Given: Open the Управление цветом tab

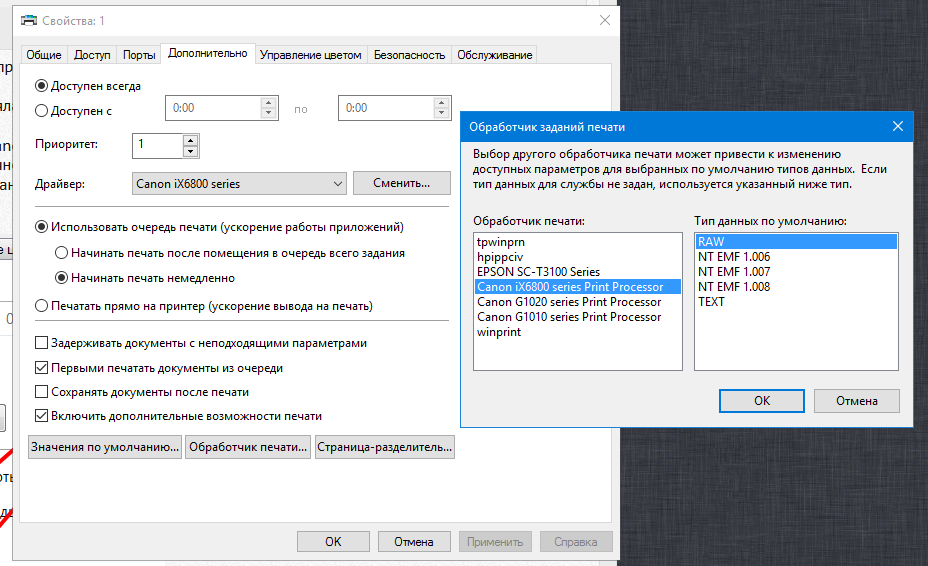Looking at the screenshot, I should click(311, 54).
